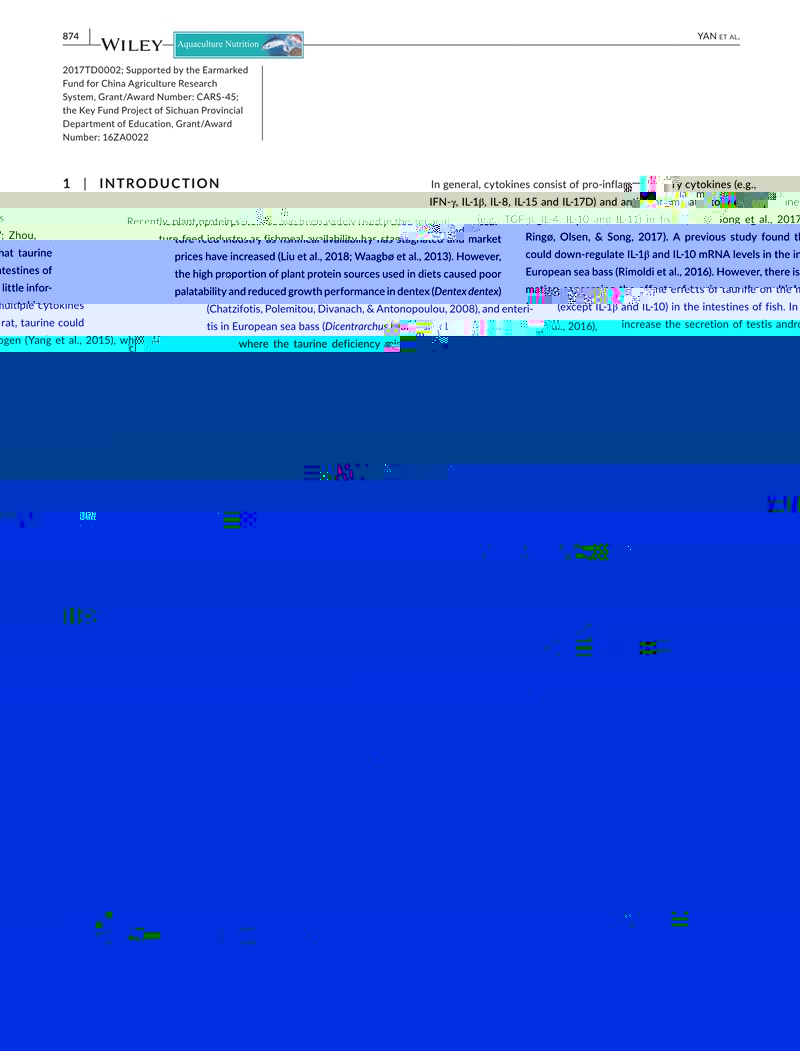Image resolution: width=800 pixels, height=1051 pixels.
Task: Select the line 'where the taurine deficiency'
Action: click(310, 344)
